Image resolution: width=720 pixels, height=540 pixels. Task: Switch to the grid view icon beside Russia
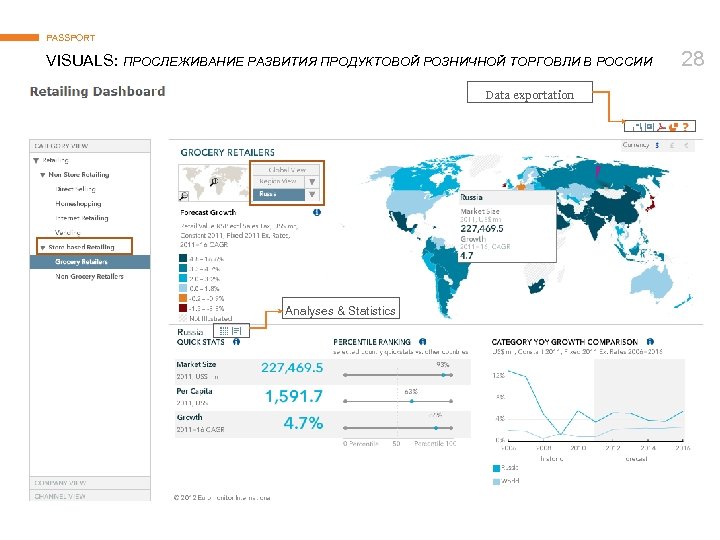224,331
